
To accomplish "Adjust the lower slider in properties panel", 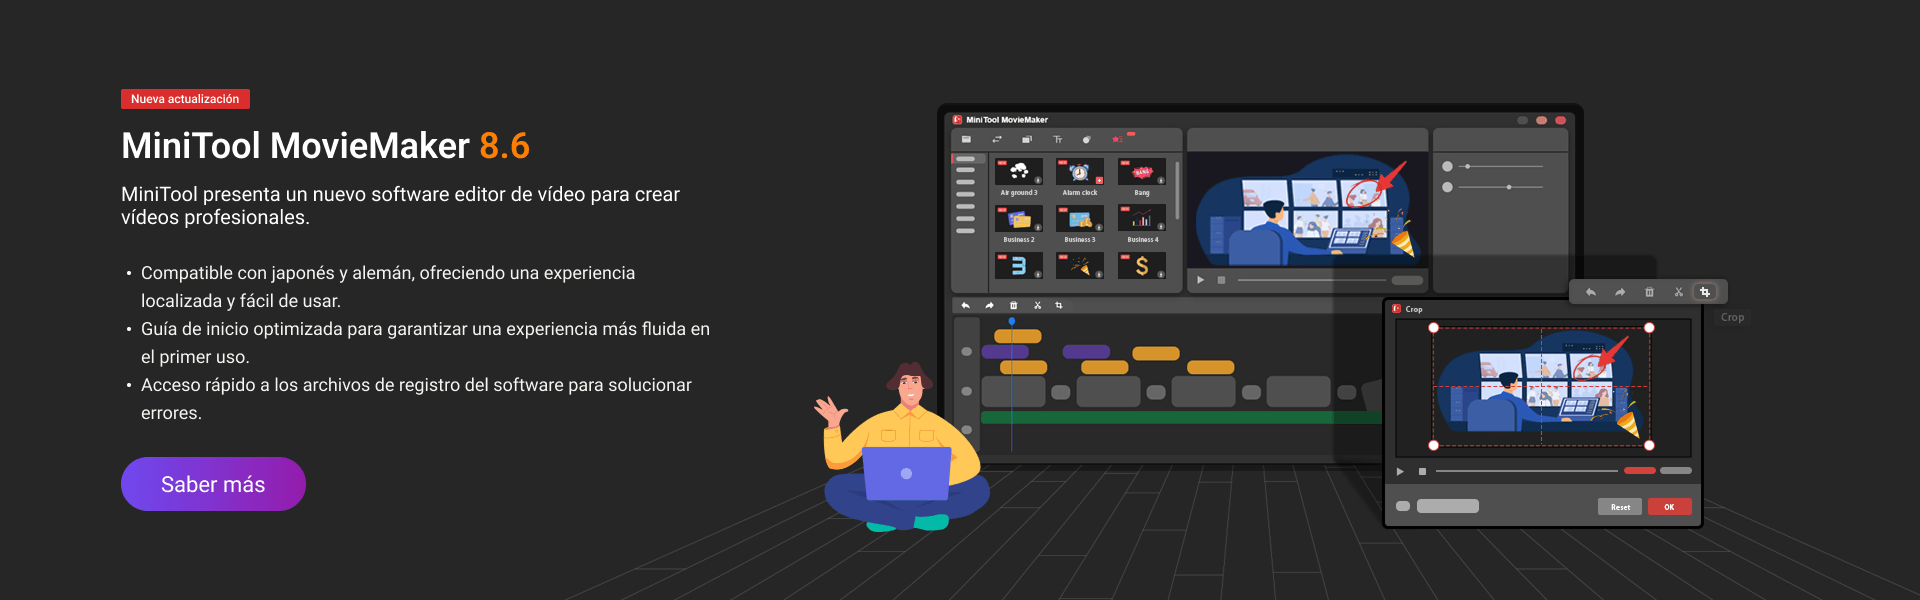I will pyautogui.click(x=1502, y=187).
